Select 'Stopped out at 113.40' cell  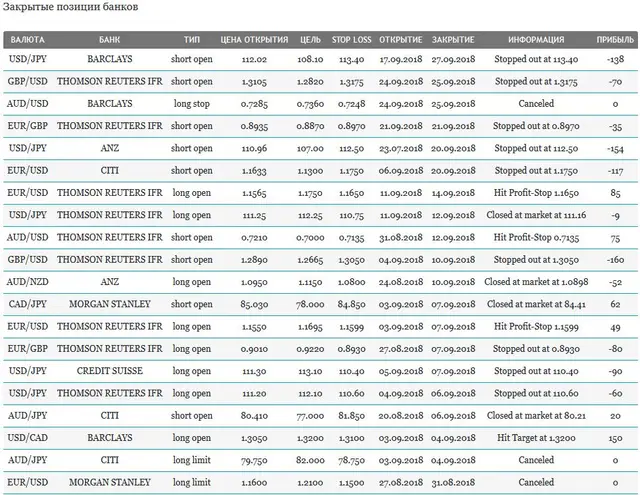(536, 59)
